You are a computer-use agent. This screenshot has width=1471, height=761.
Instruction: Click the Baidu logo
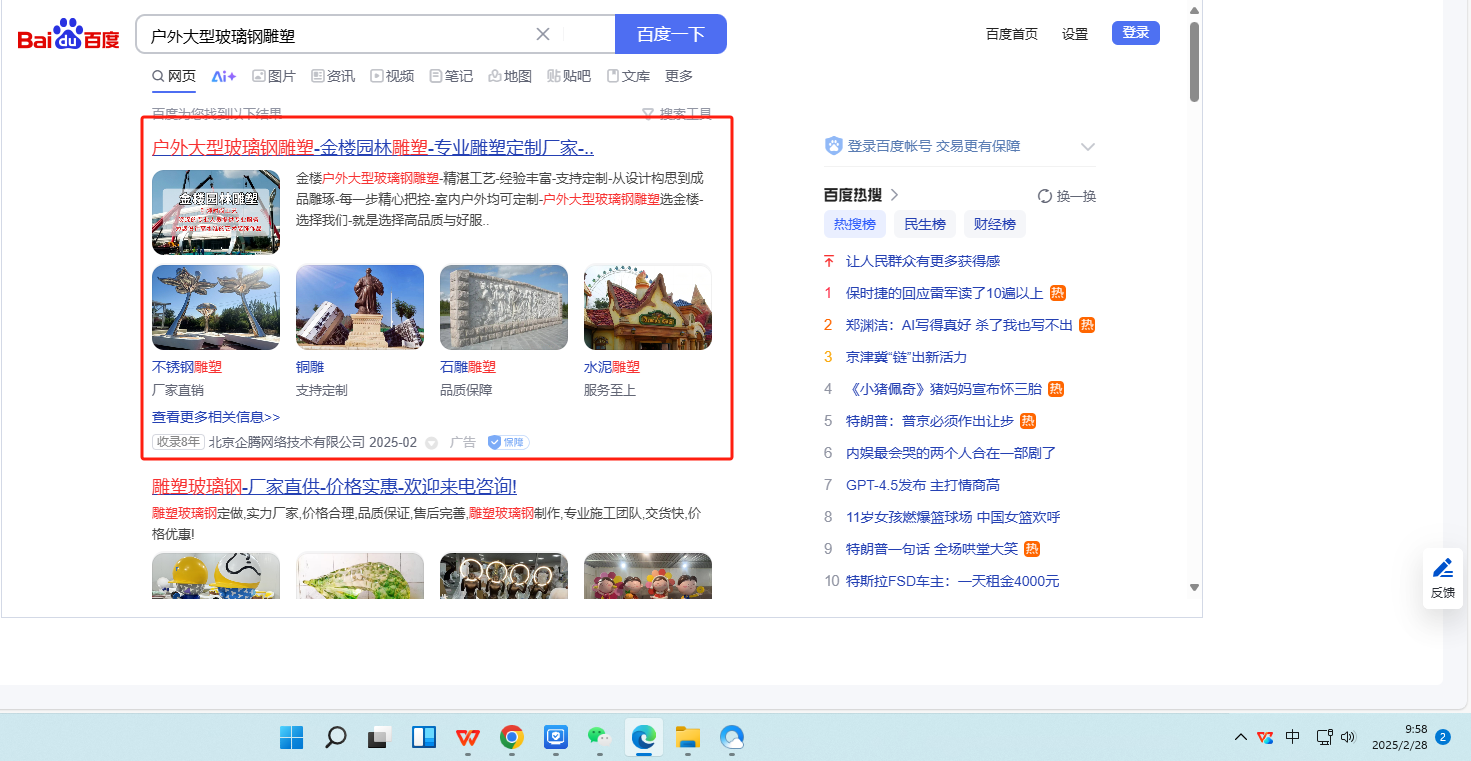point(68,35)
